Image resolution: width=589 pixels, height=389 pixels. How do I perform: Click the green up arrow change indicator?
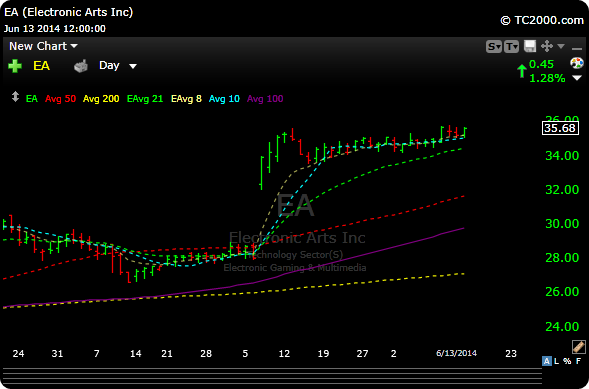click(521, 71)
